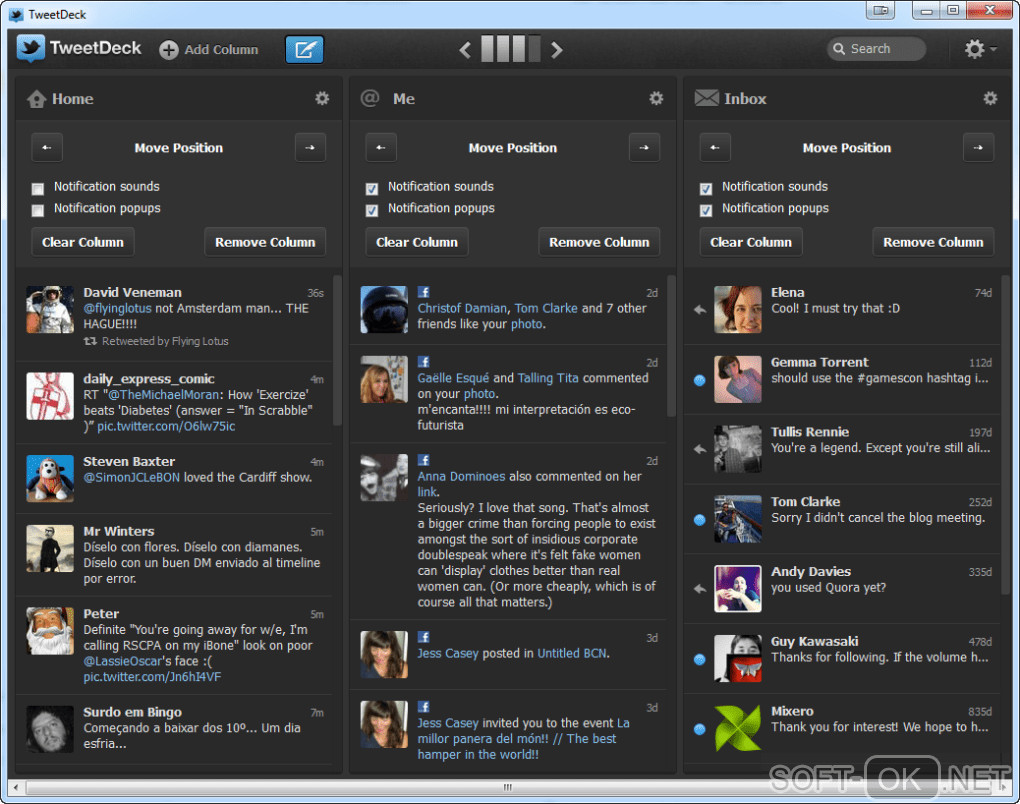Click the Add Column plus icon
The height and width of the screenshot is (804, 1020).
168,50
